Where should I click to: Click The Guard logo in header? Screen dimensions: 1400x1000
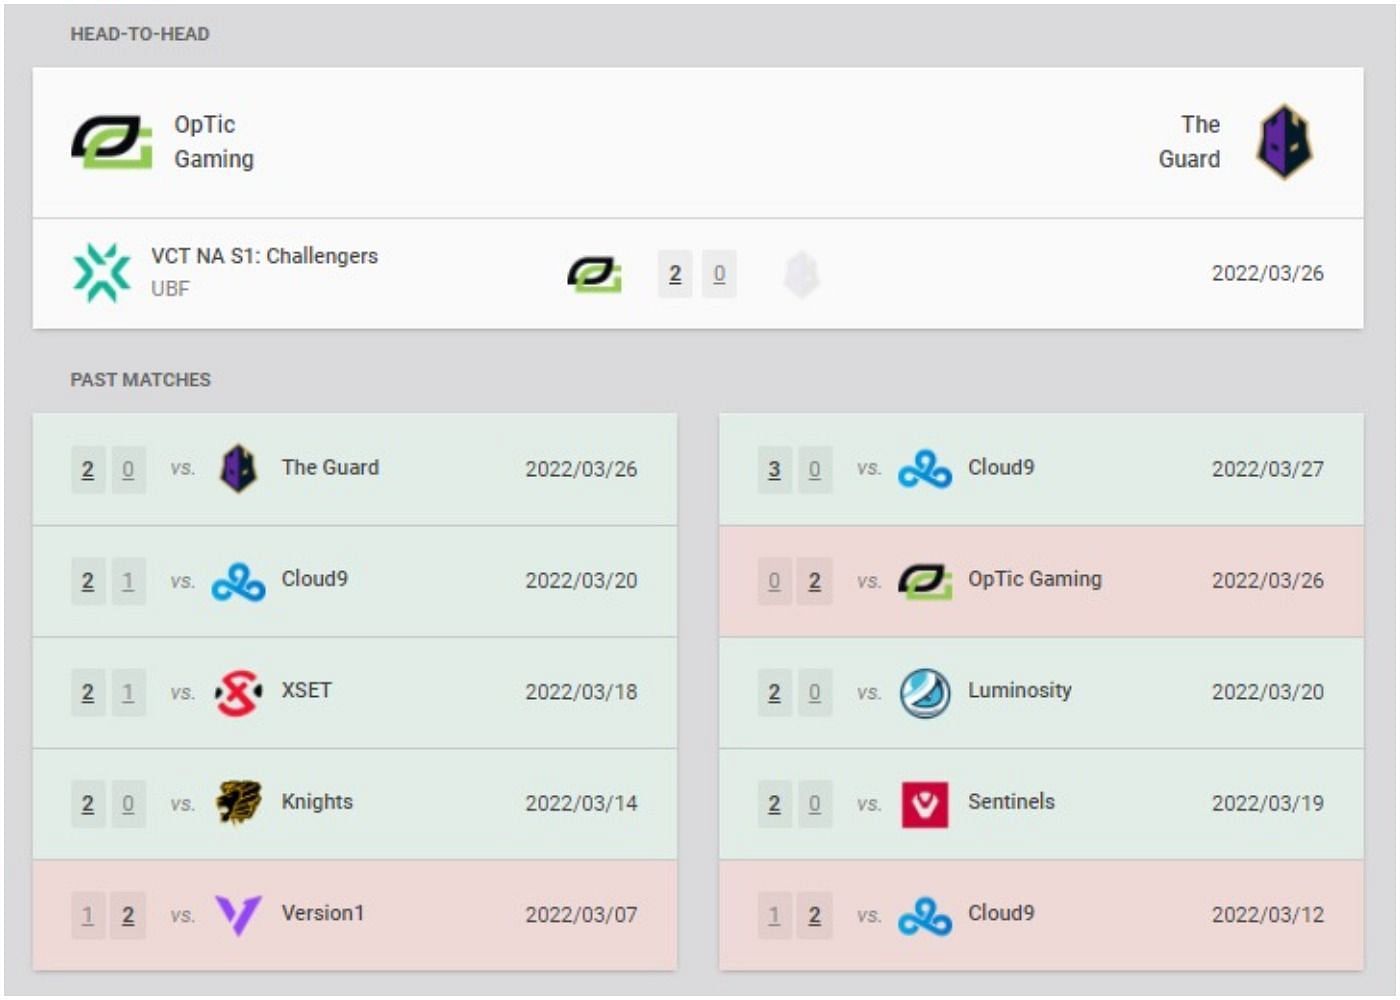1285,142
